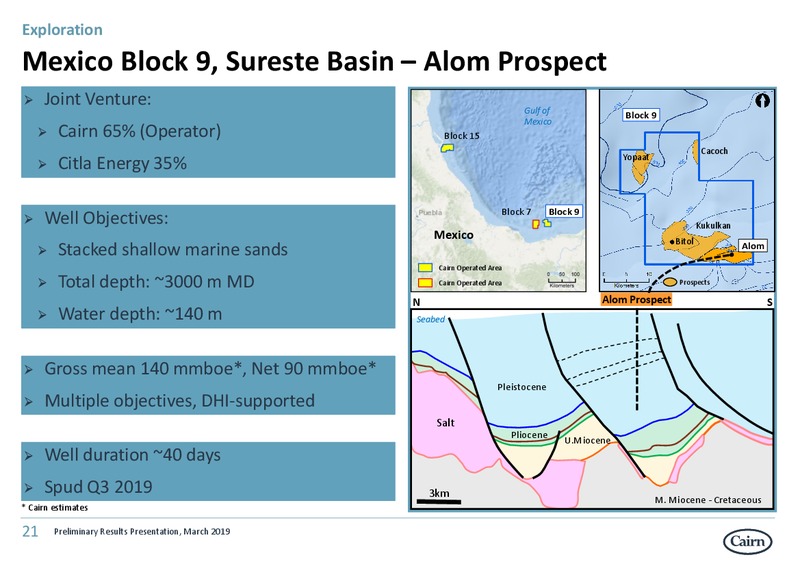This screenshot has width=800, height=566.
Task: Click 'Well duration ~40 days' text
Action: point(133,455)
